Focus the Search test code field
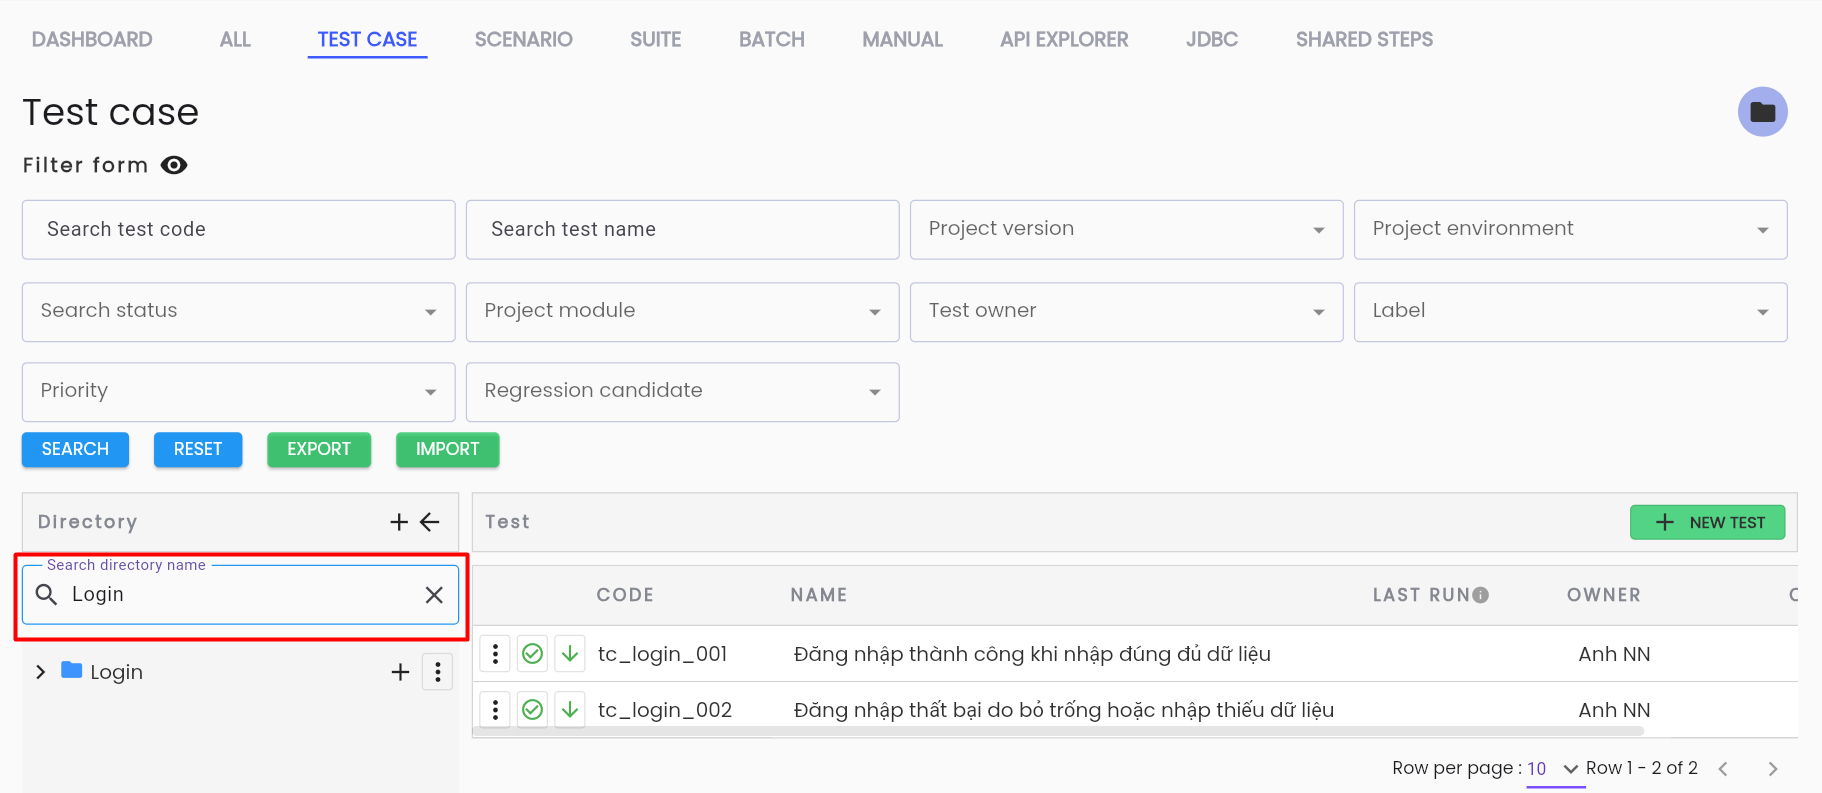1822x793 pixels. [238, 230]
